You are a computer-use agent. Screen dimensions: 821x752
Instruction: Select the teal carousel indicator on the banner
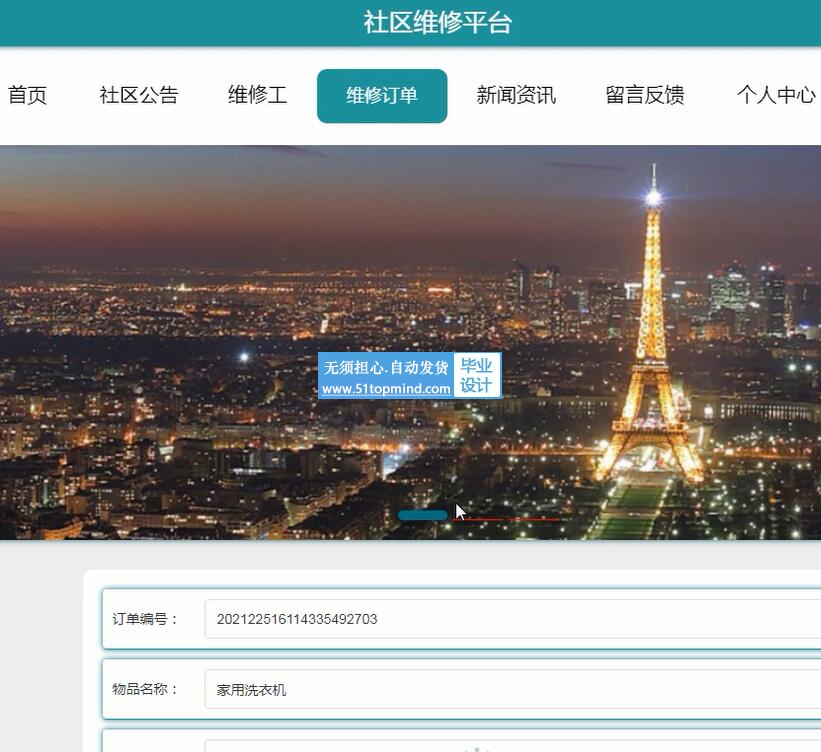(423, 515)
